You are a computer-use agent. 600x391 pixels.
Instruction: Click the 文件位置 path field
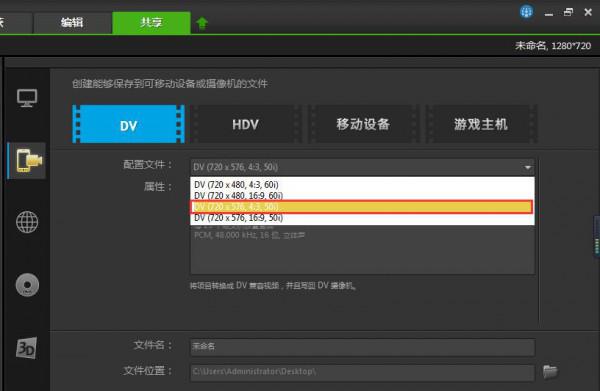coord(362,372)
